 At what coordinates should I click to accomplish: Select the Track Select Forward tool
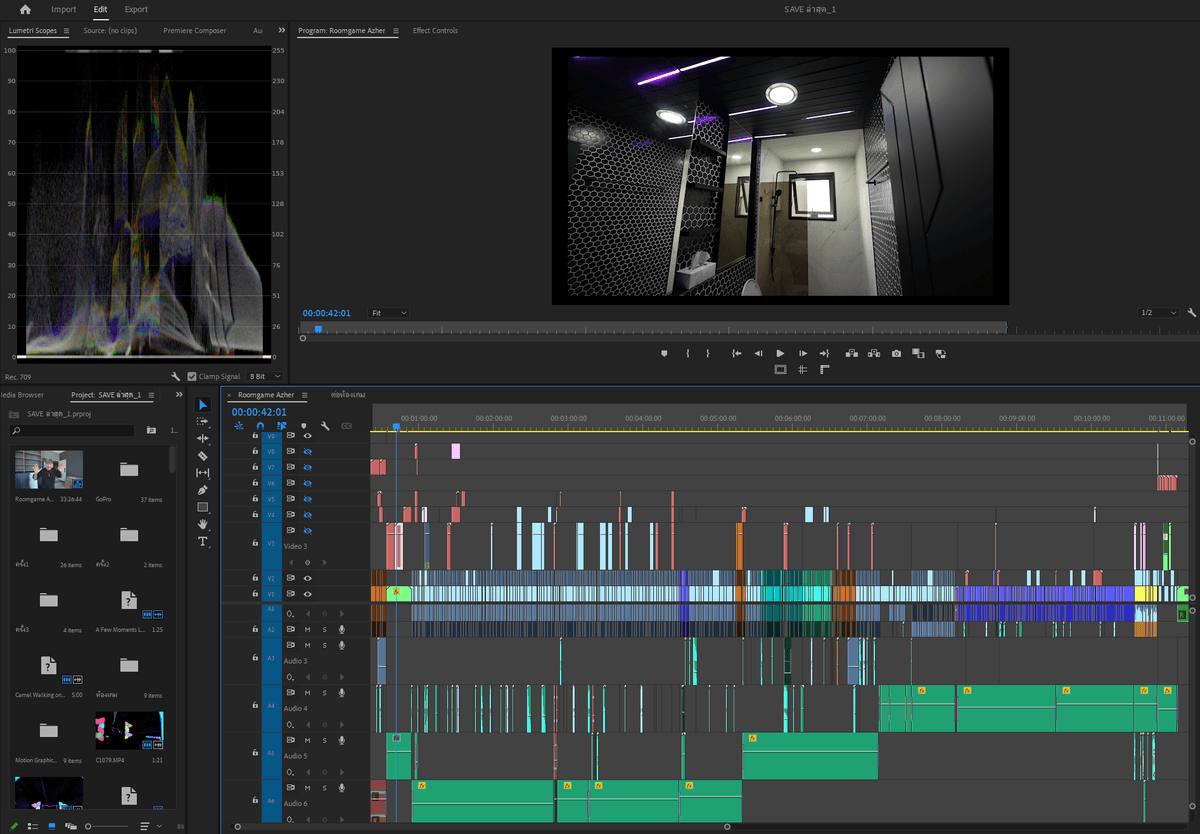tap(203, 422)
